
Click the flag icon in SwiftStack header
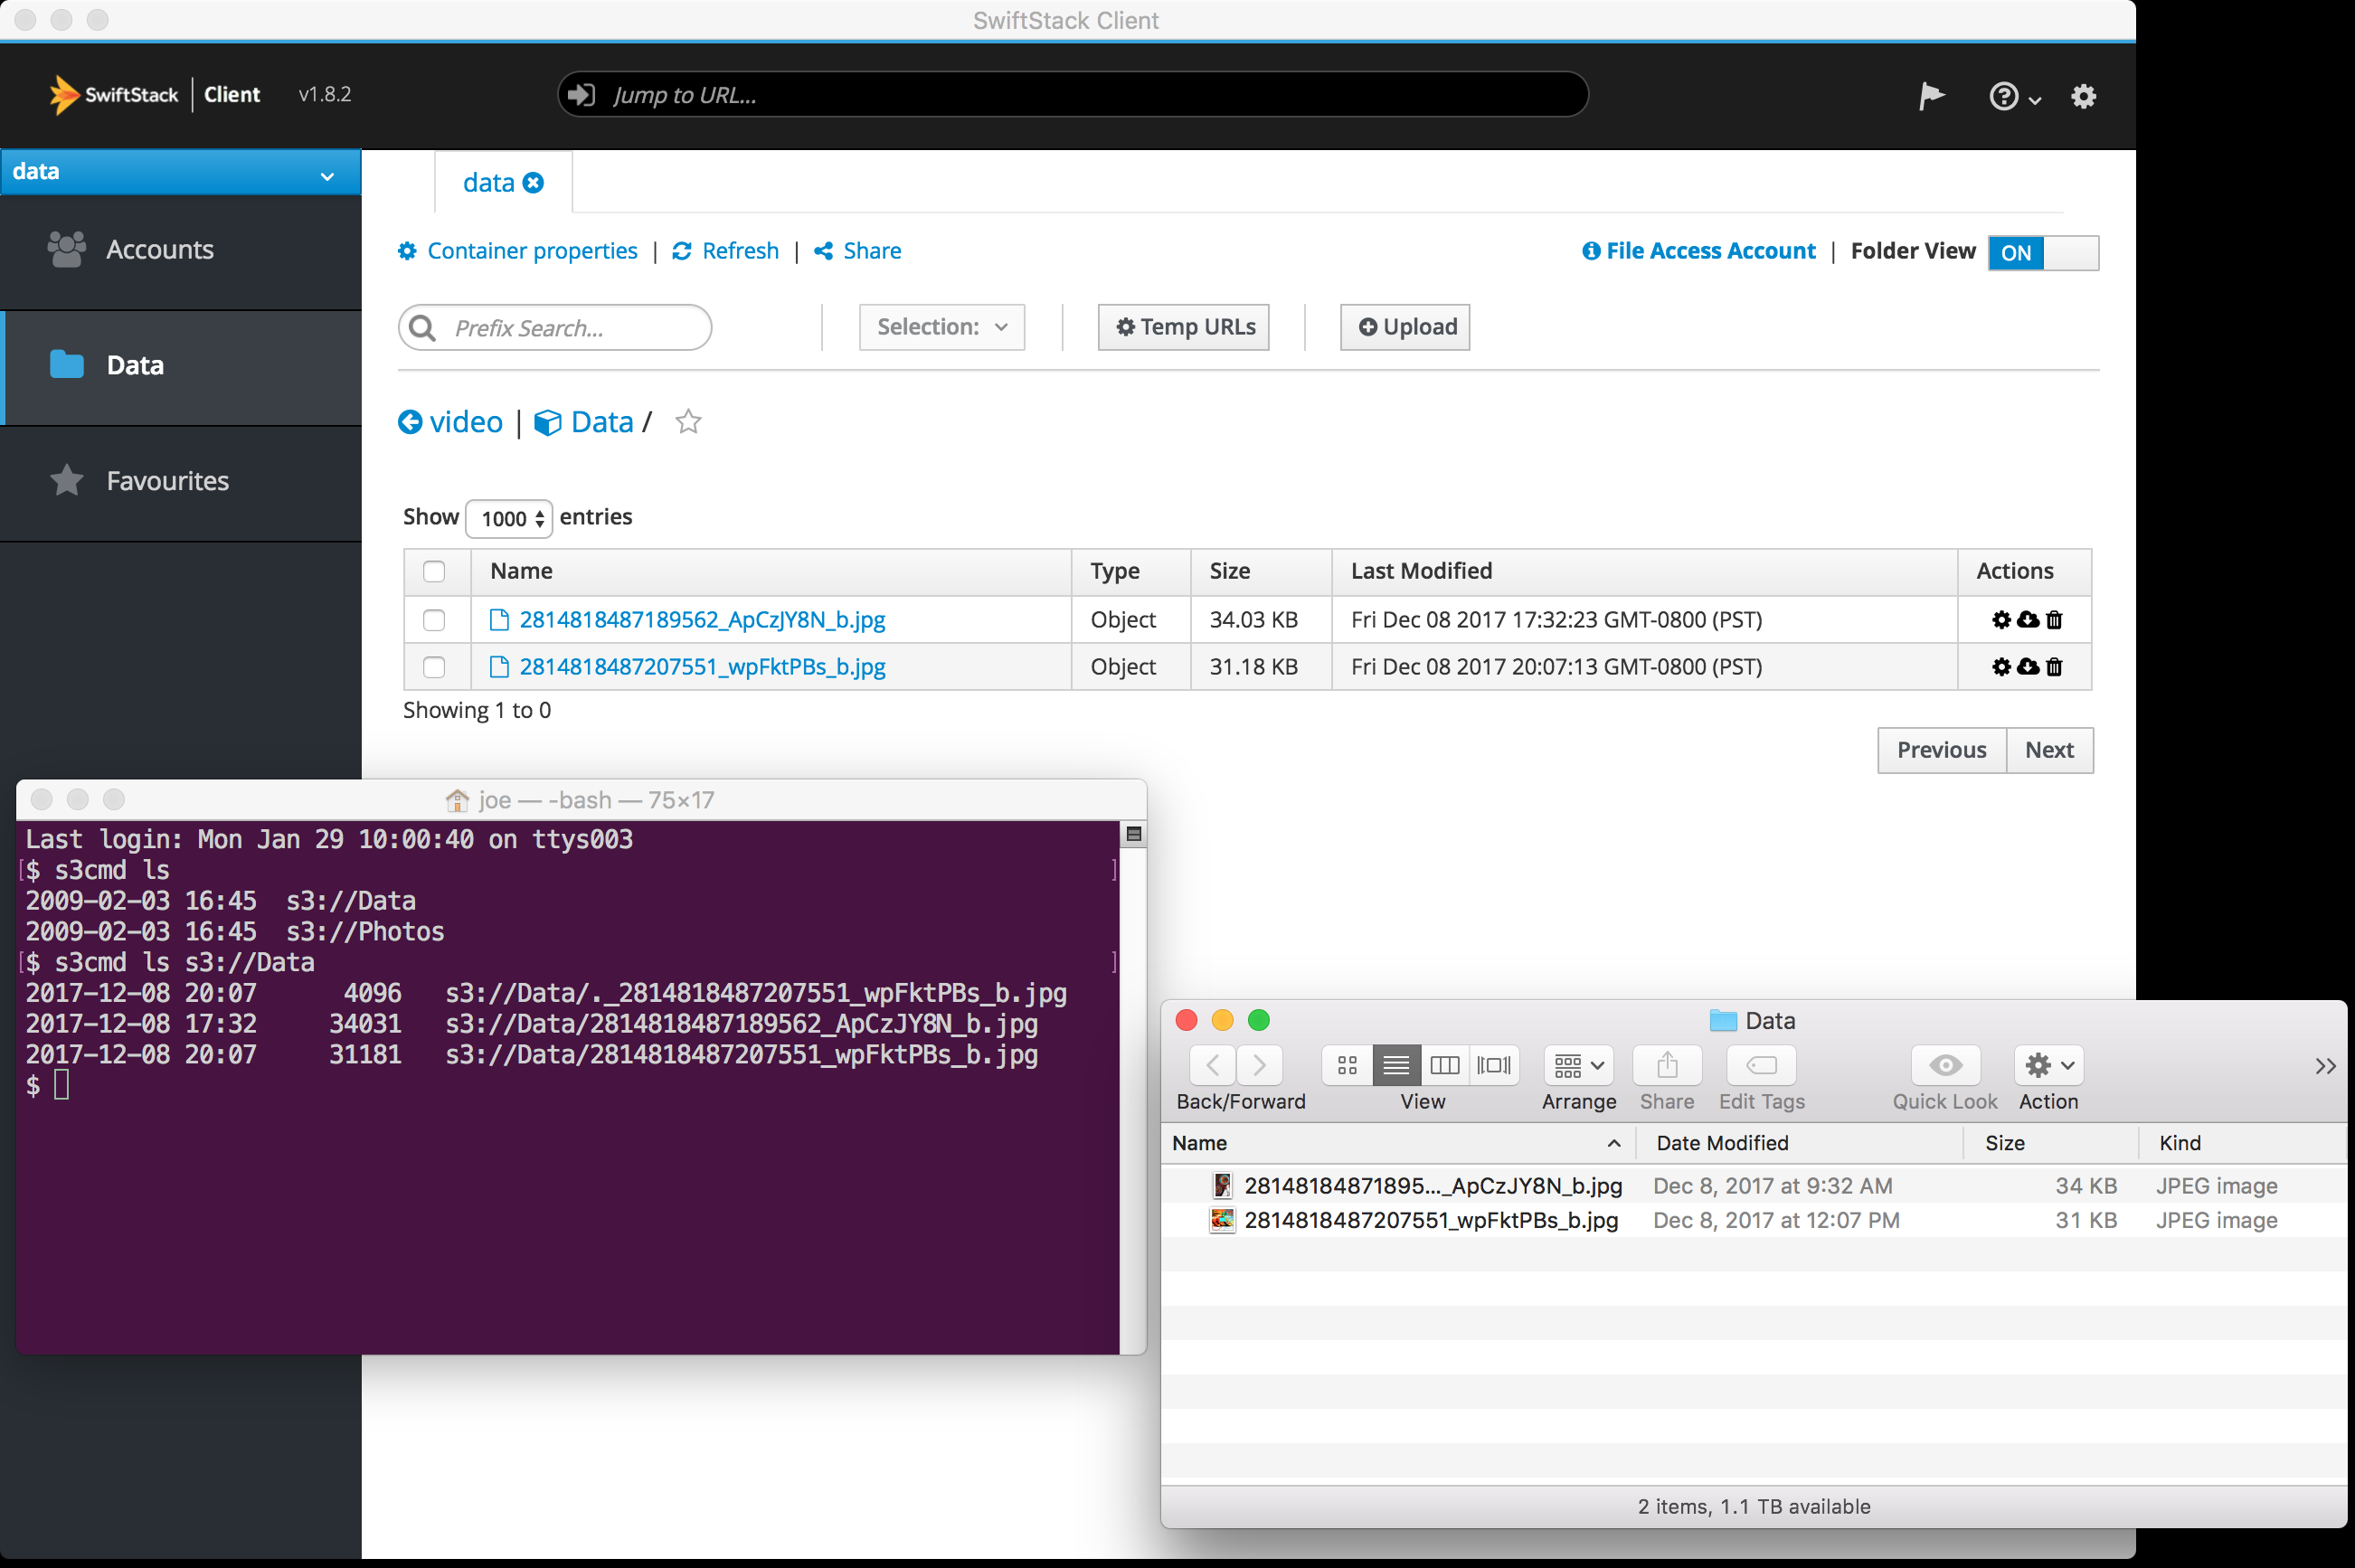point(1931,96)
